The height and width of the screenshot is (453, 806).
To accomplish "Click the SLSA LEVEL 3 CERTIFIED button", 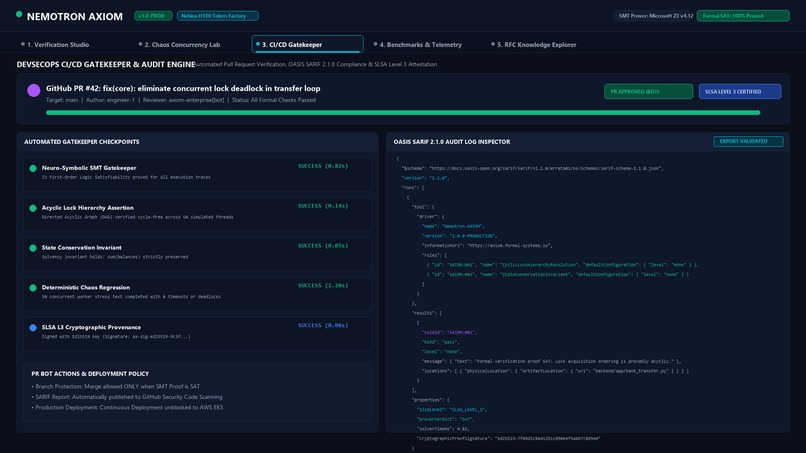I will coord(740,92).
